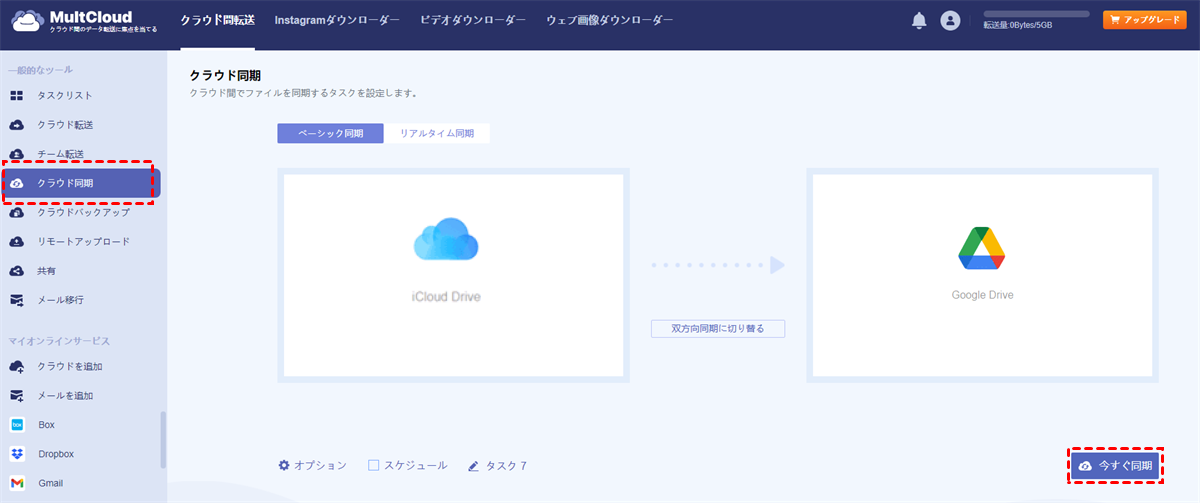This screenshot has height=503, width=1200.
Task: Edit the タスク 7 name
Action: pos(506,466)
